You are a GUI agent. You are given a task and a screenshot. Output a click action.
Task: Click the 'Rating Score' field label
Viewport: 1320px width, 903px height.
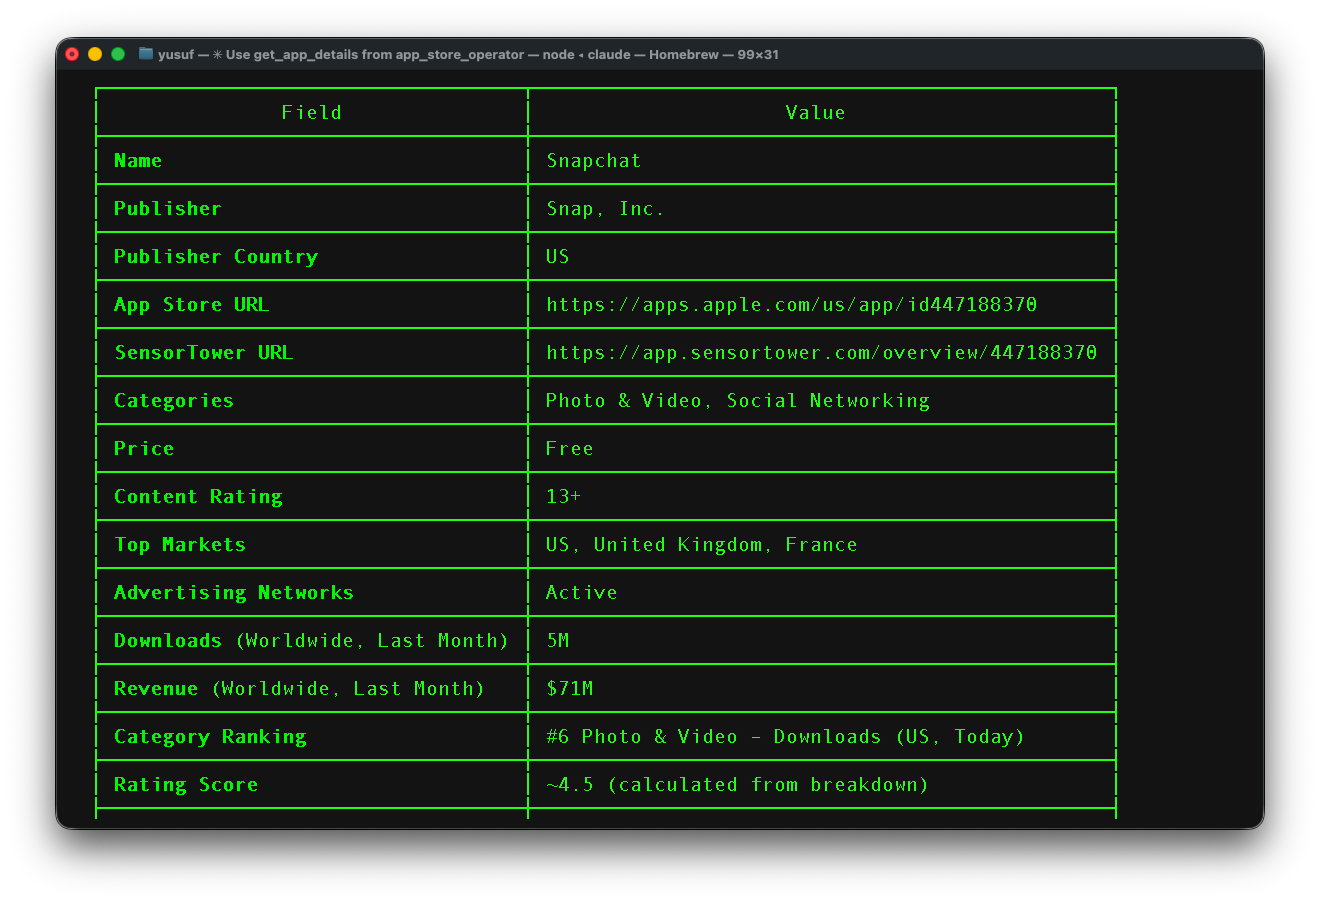click(x=186, y=785)
